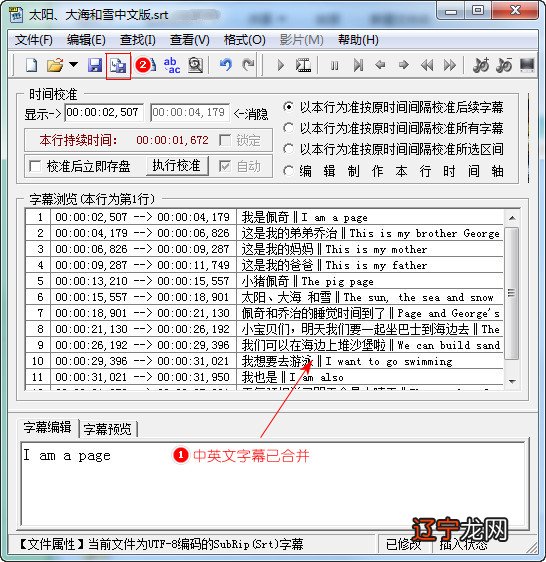Click the music note plus icon
546x562 pixels.
tap(480, 65)
